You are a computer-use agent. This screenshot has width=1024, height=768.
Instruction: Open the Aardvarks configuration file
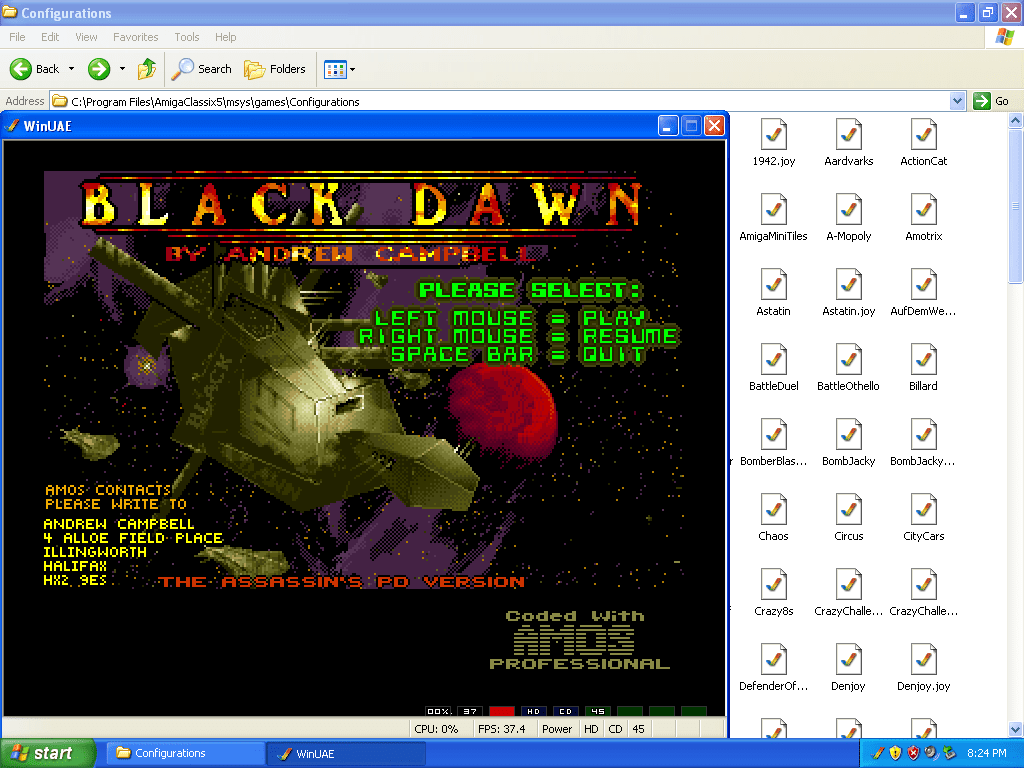[848, 136]
